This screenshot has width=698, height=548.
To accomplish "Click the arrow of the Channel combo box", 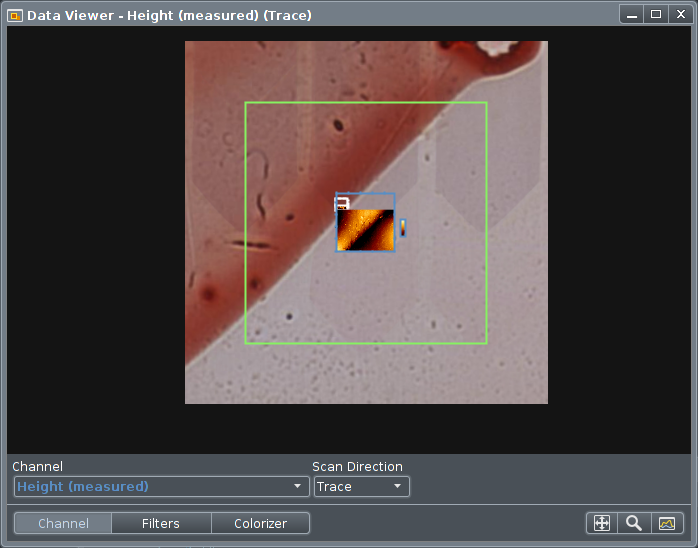I will click(297, 487).
